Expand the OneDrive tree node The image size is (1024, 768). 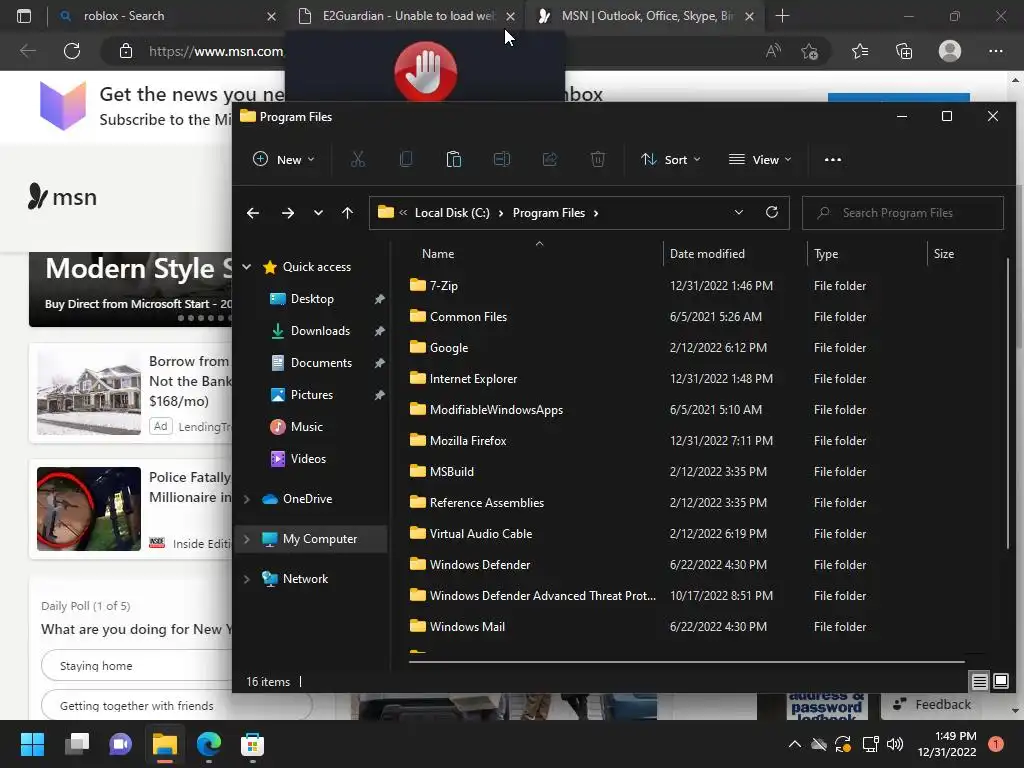click(x=247, y=499)
